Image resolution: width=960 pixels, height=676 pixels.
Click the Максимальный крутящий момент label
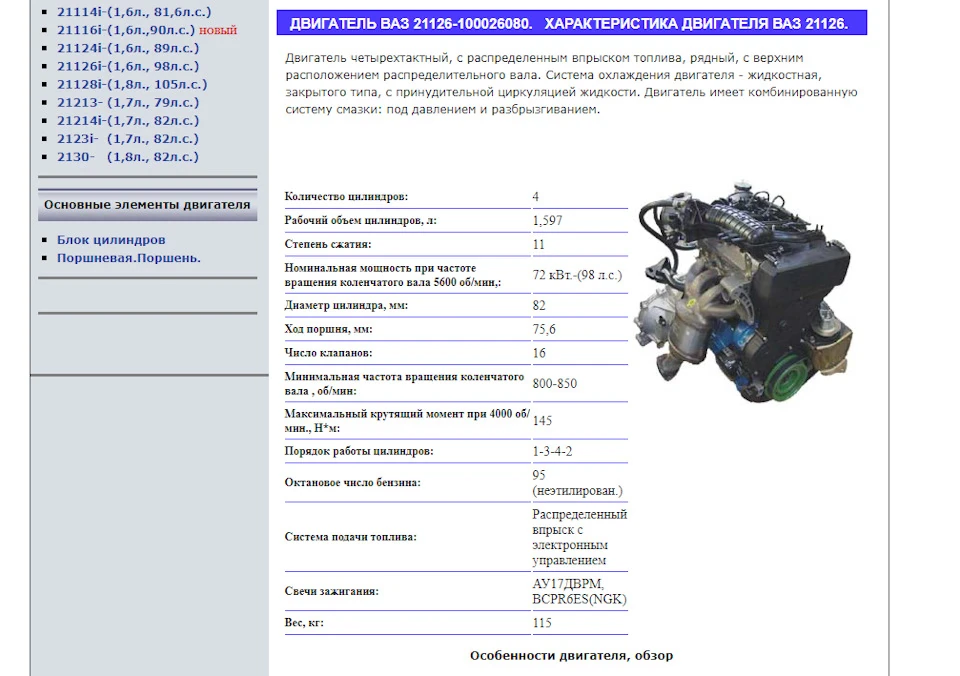point(407,421)
